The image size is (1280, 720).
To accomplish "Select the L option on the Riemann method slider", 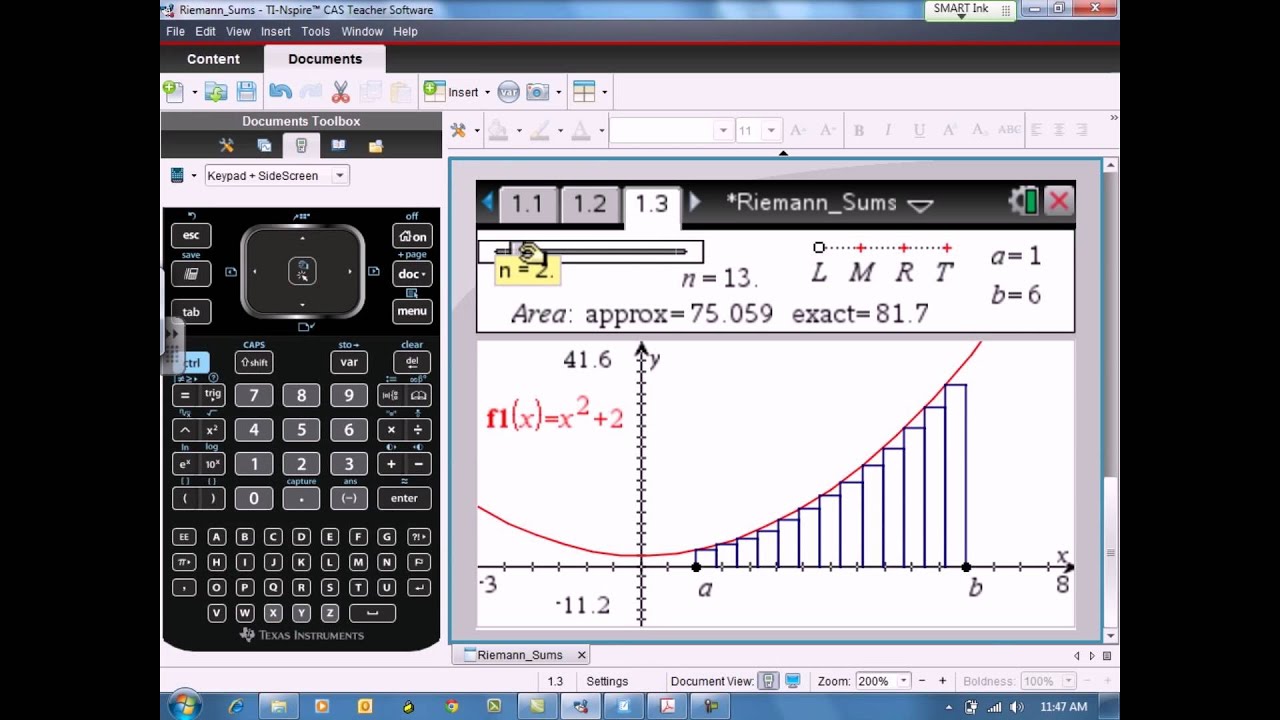I will pyautogui.click(x=819, y=248).
